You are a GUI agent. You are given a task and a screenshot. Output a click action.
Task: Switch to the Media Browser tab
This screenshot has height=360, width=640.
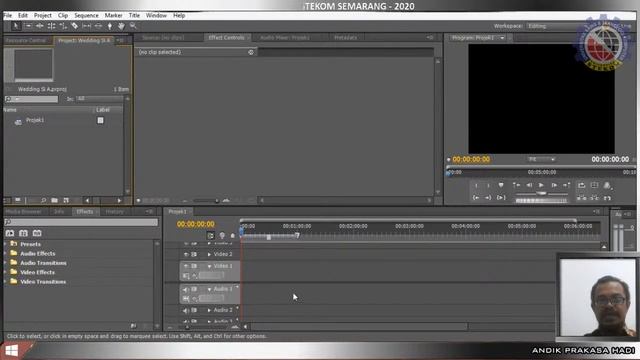tap(24, 211)
